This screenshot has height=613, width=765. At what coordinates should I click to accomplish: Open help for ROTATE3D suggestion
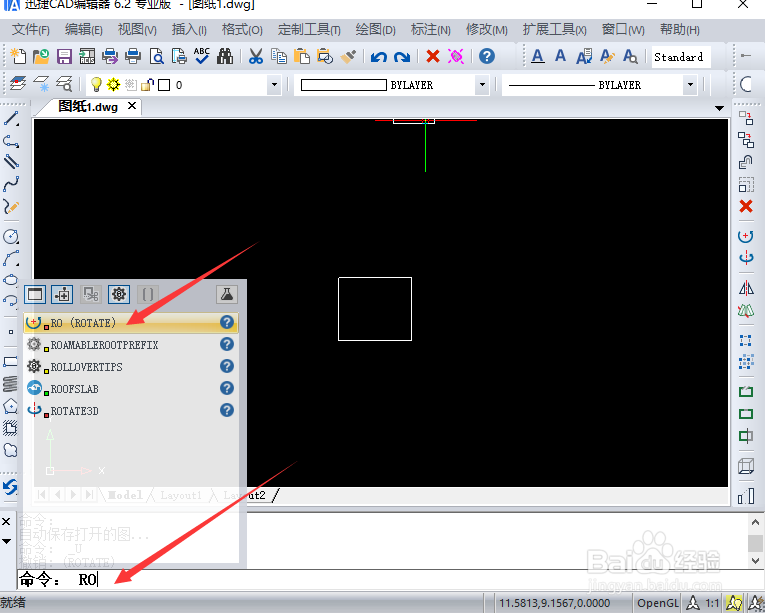[227, 410]
